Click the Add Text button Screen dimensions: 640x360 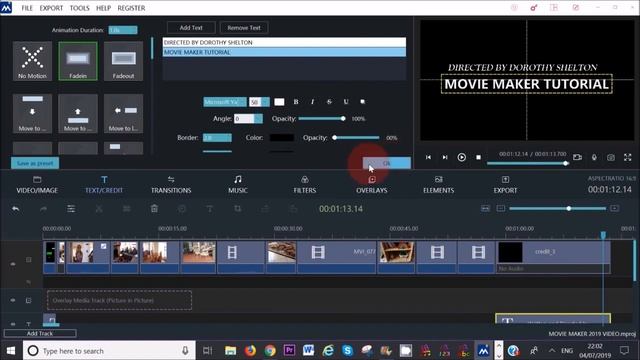pos(191,28)
